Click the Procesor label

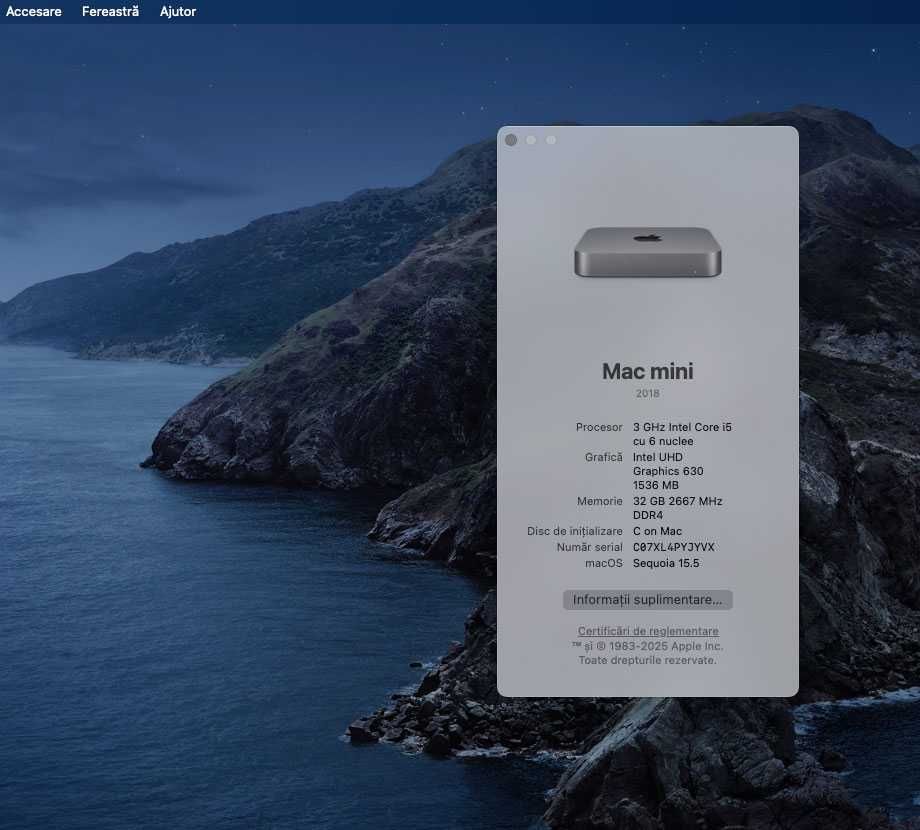click(598, 427)
